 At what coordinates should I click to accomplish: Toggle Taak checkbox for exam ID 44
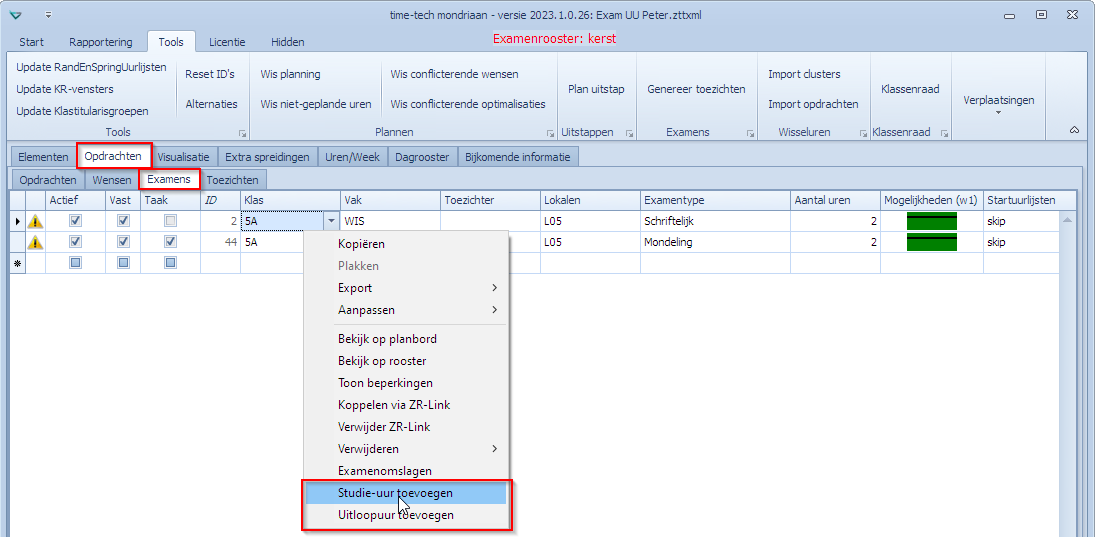tap(170, 242)
